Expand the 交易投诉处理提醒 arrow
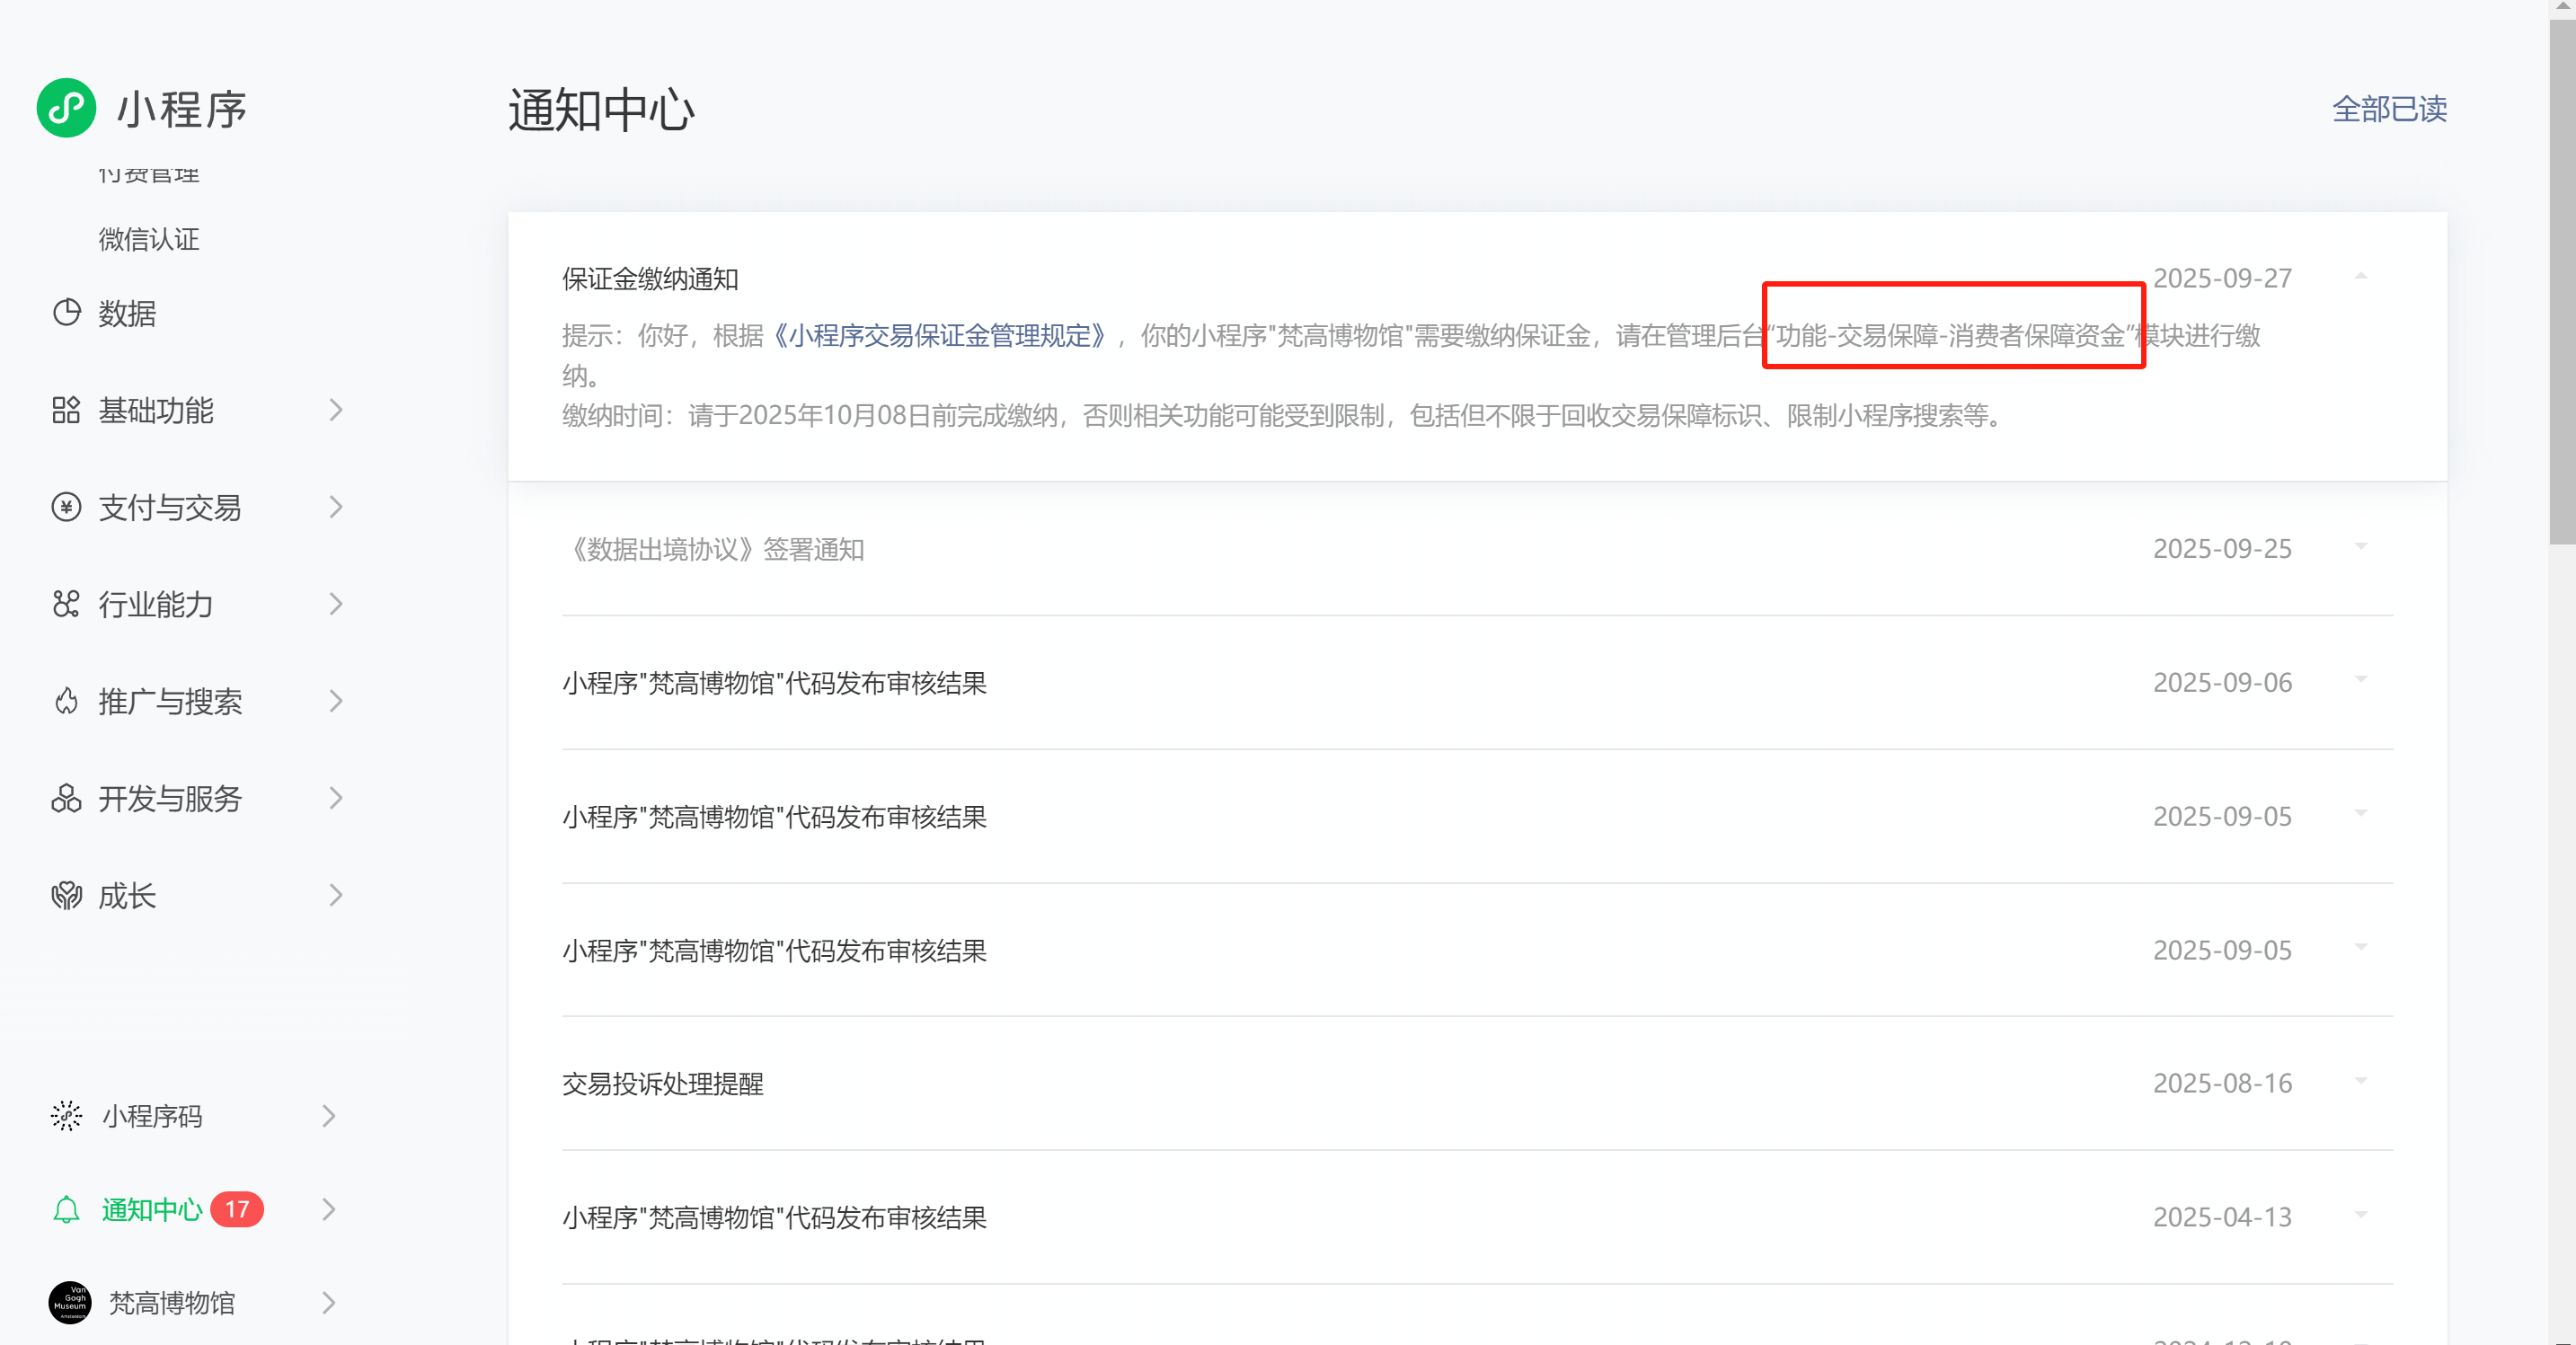The height and width of the screenshot is (1345, 2576). [2360, 1081]
